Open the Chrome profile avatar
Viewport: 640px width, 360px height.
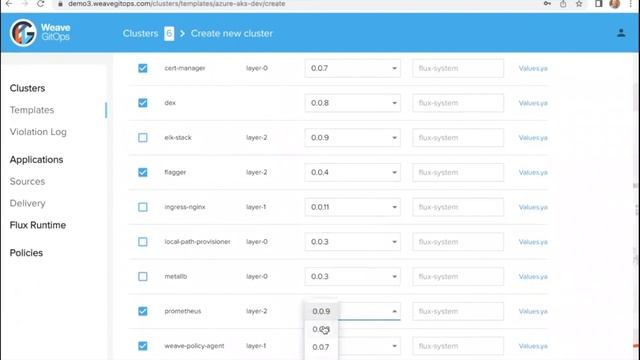615,4
